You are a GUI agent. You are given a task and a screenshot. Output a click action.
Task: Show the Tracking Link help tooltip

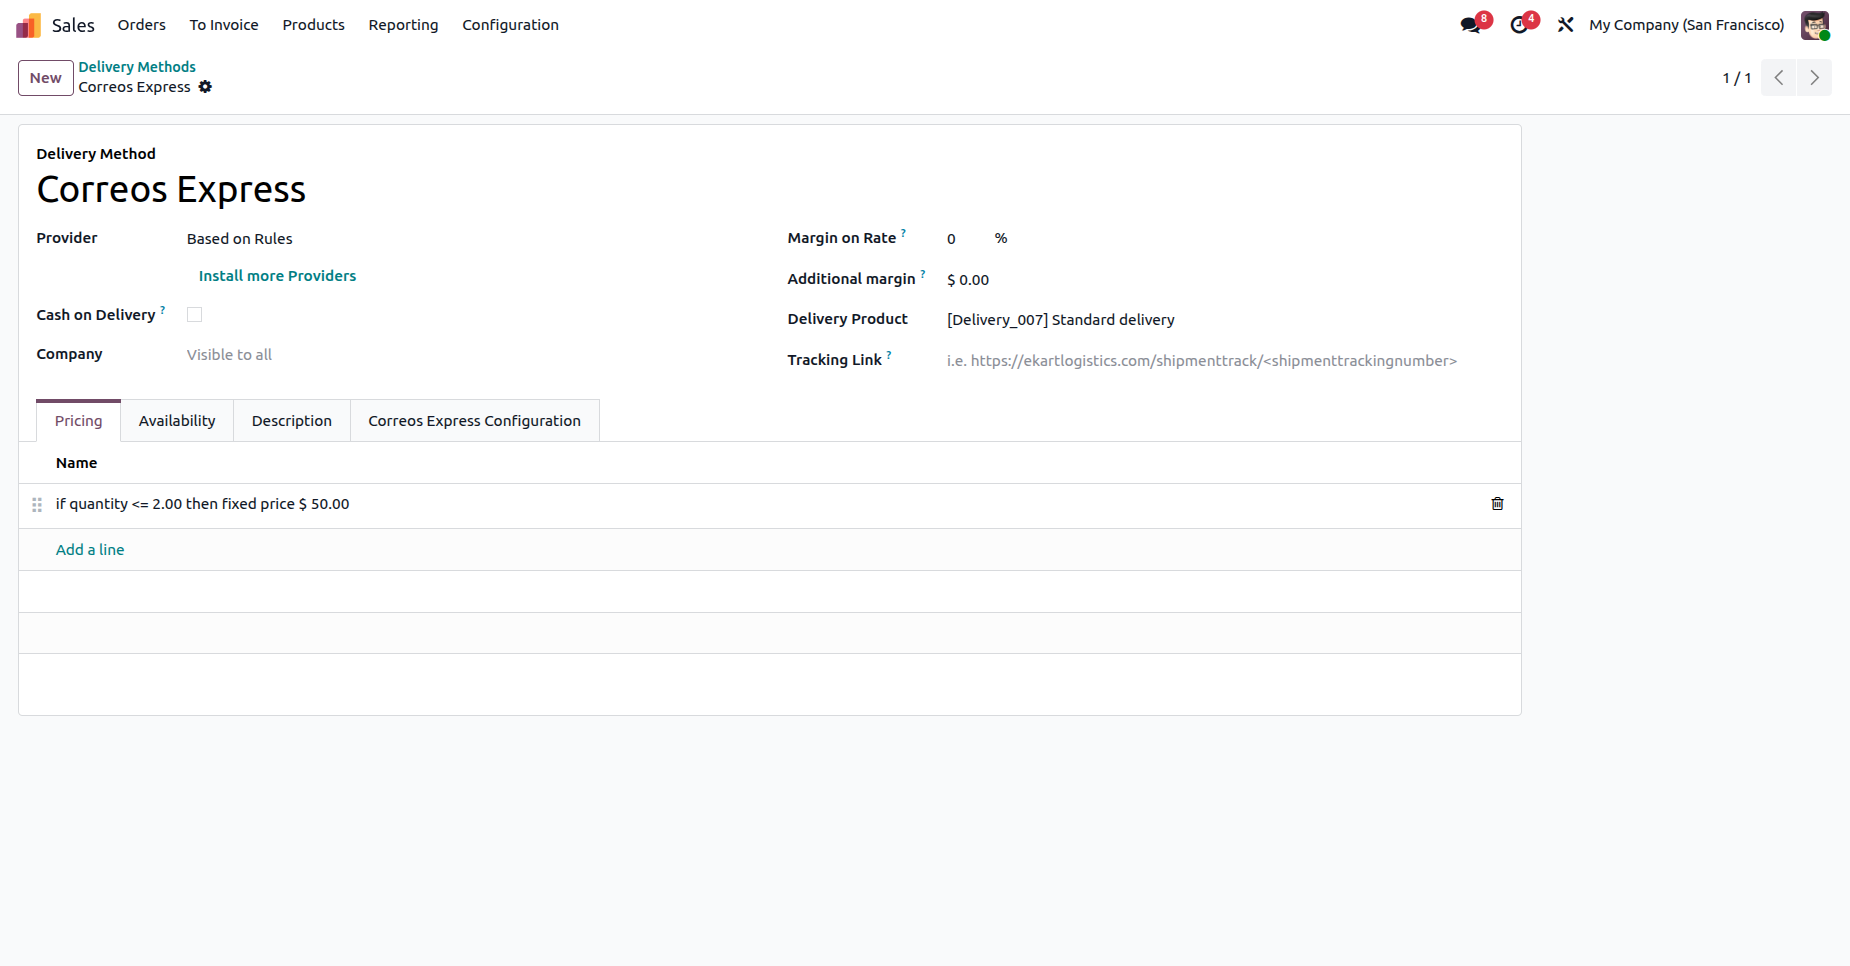click(x=889, y=355)
